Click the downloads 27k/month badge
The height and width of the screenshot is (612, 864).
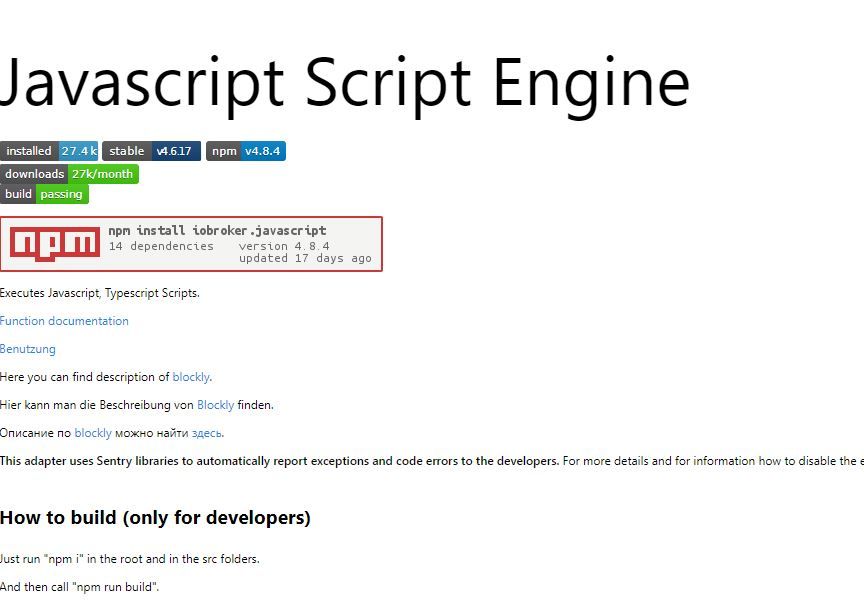click(x=69, y=174)
